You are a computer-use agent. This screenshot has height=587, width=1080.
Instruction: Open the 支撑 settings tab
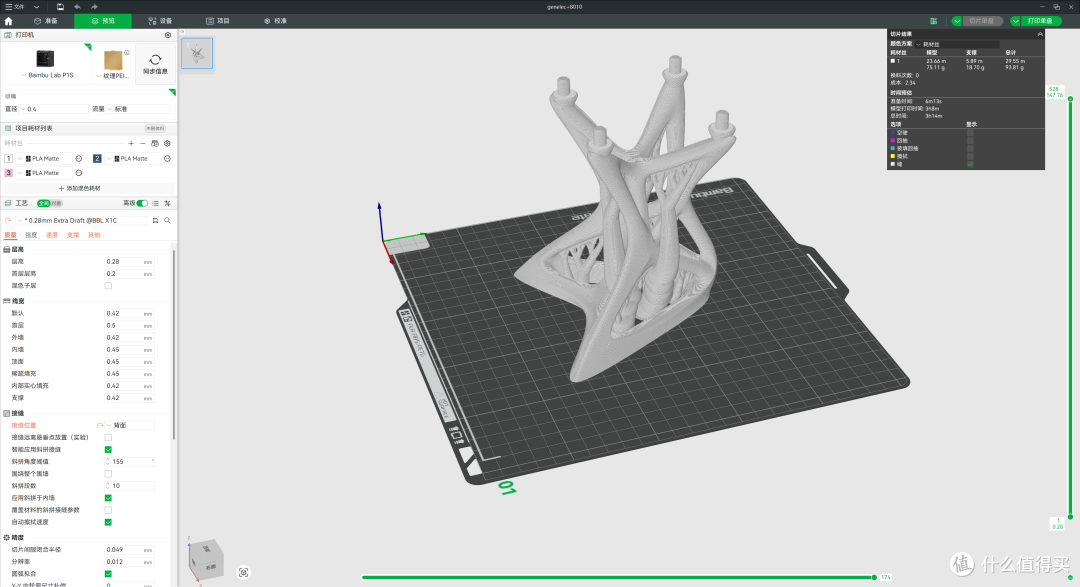click(73, 235)
